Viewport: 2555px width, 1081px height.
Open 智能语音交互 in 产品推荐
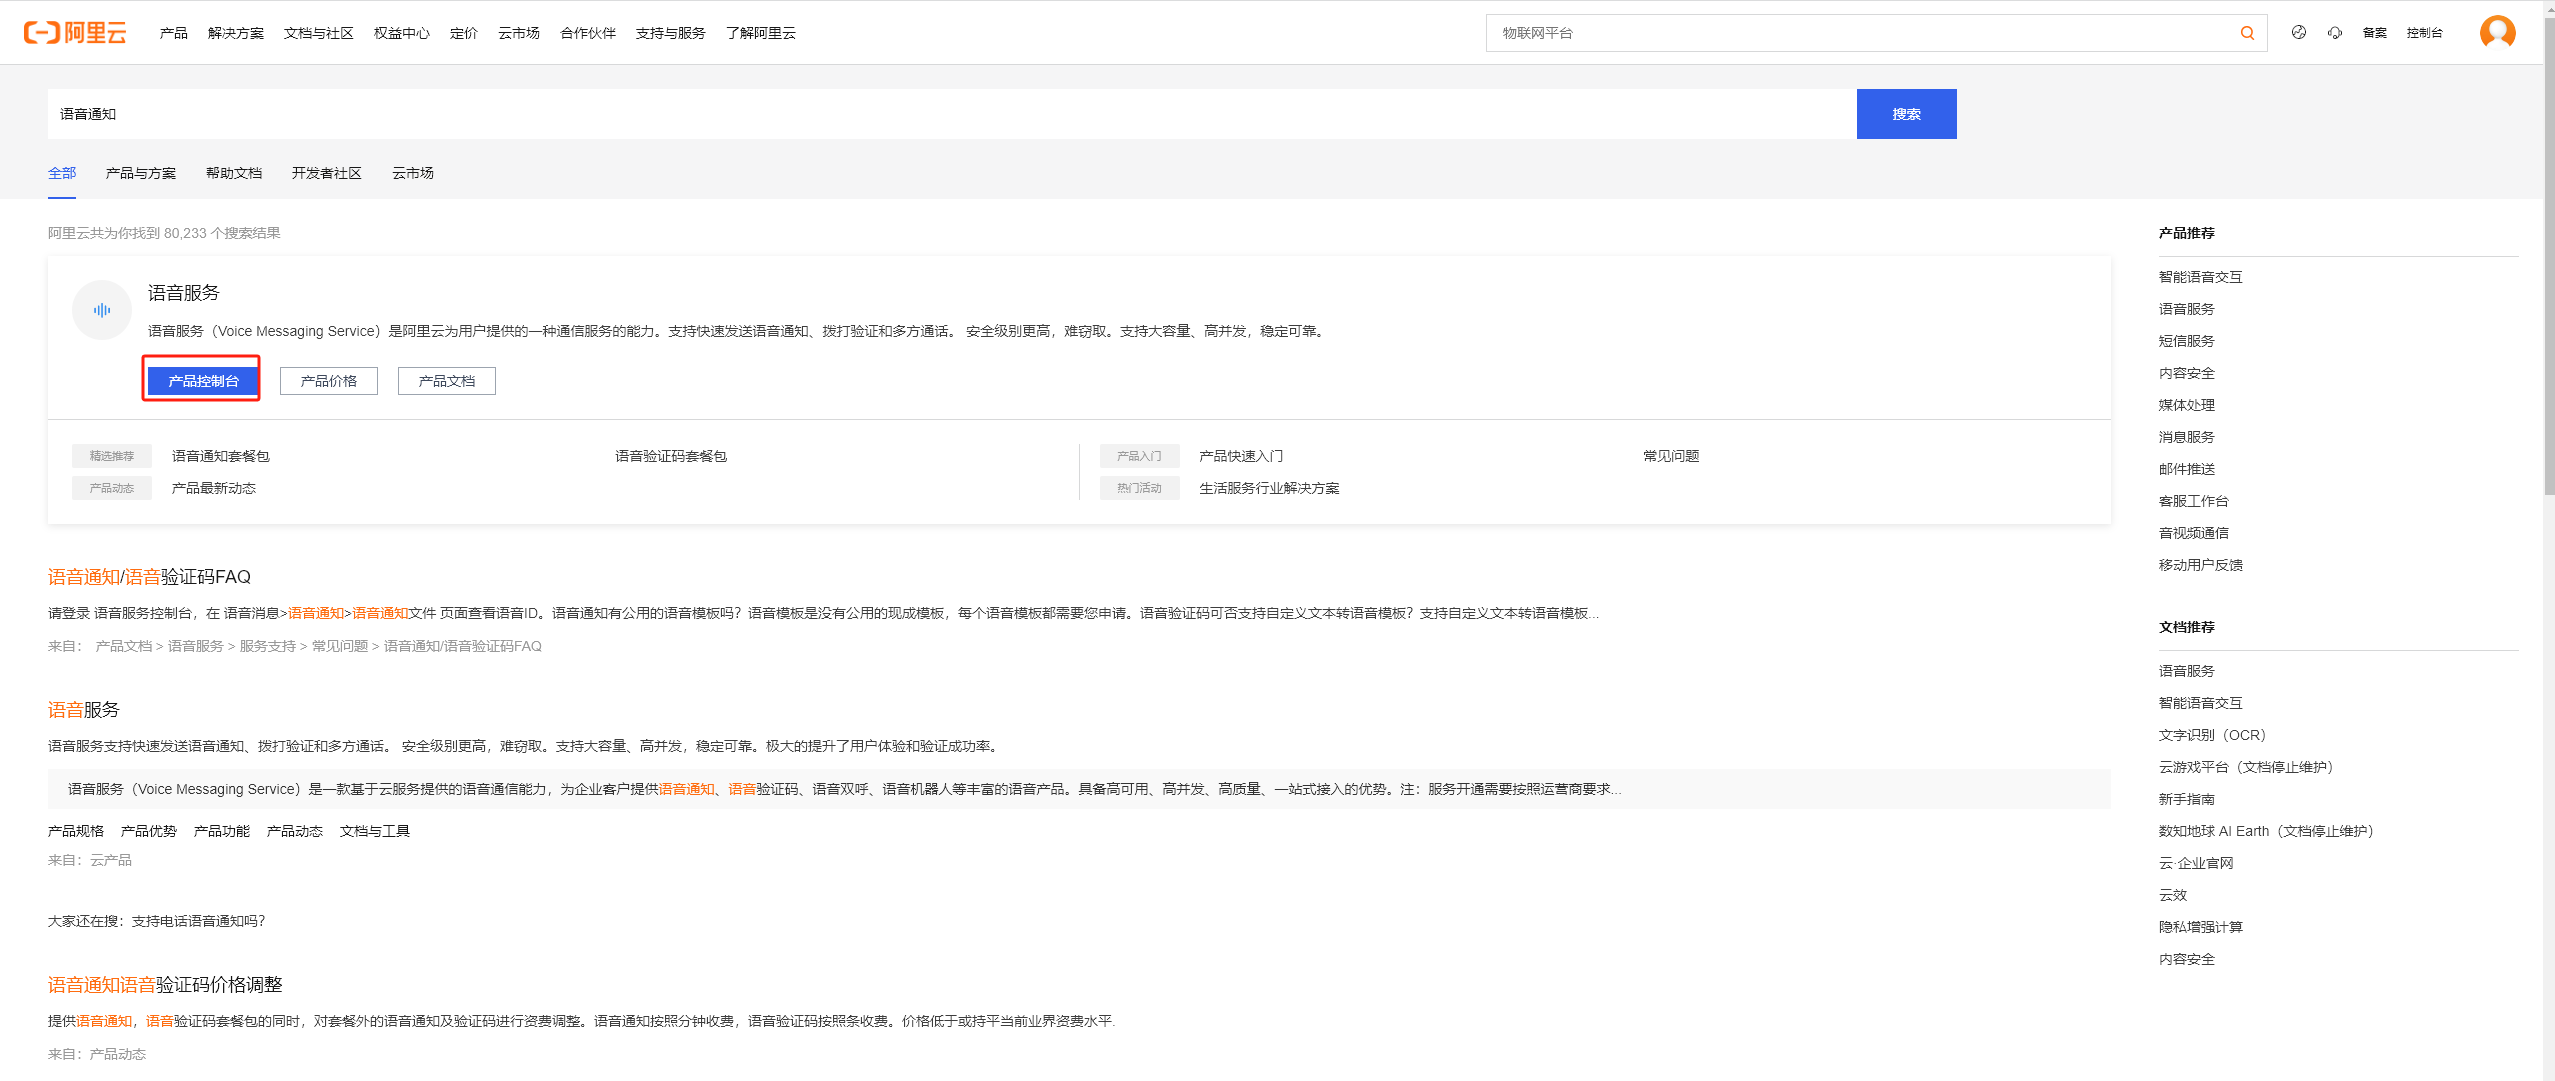pyautogui.click(x=2200, y=277)
